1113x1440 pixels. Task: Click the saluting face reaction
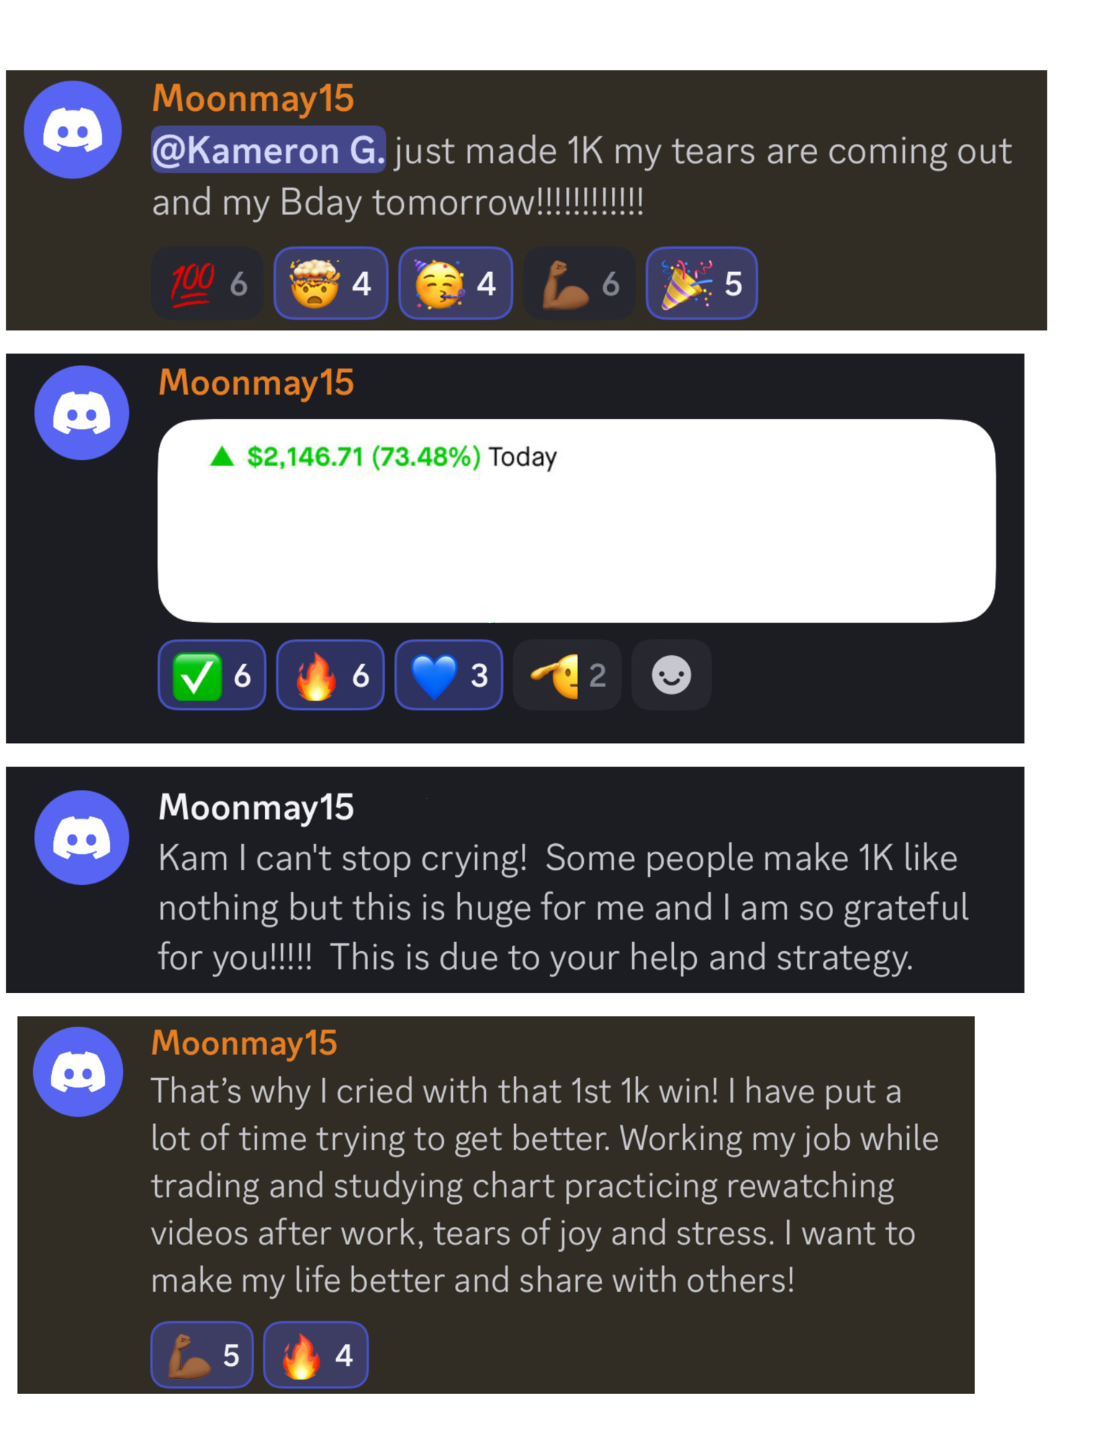567,676
